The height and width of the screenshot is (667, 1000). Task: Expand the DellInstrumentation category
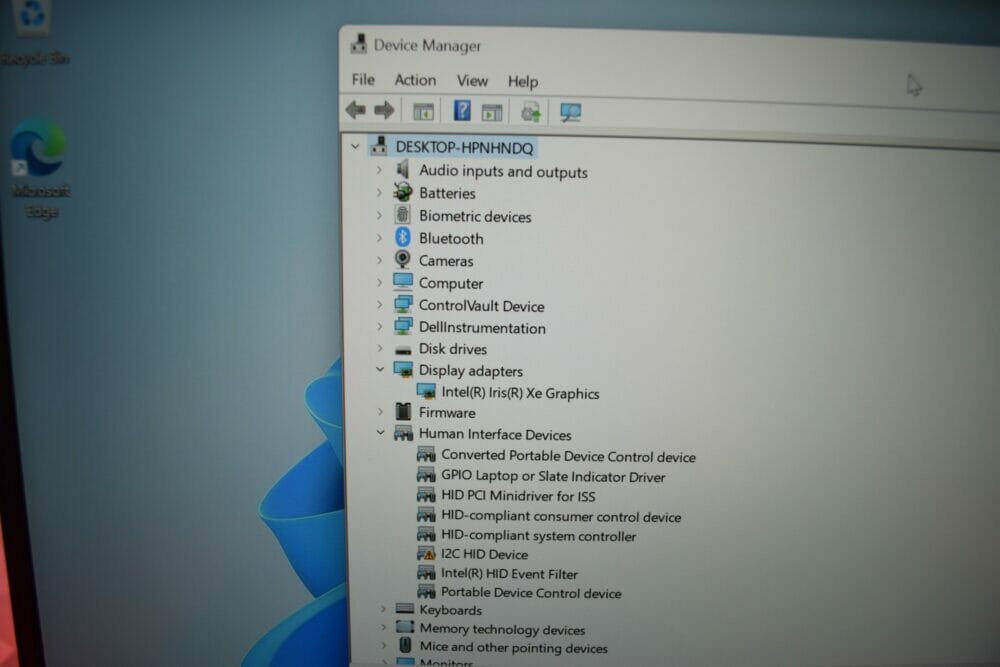click(x=379, y=326)
